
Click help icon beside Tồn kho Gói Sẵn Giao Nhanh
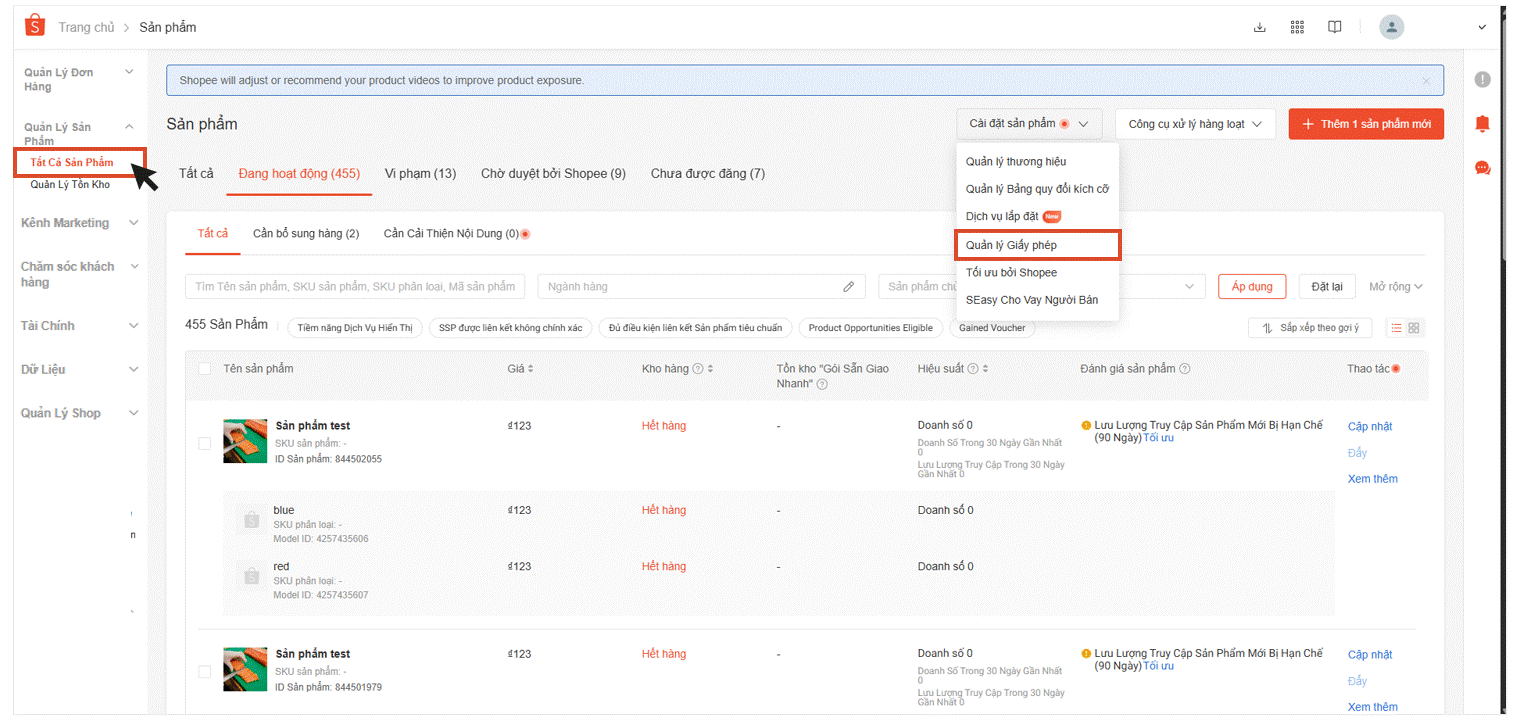pyautogui.click(x=822, y=384)
